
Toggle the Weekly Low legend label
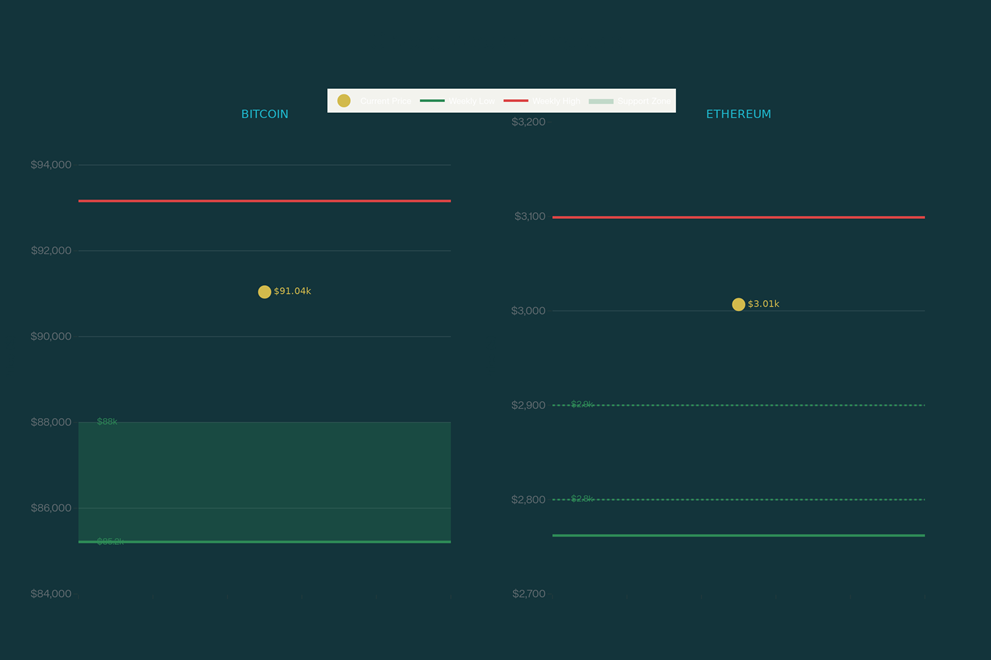(x=472, y=101)
